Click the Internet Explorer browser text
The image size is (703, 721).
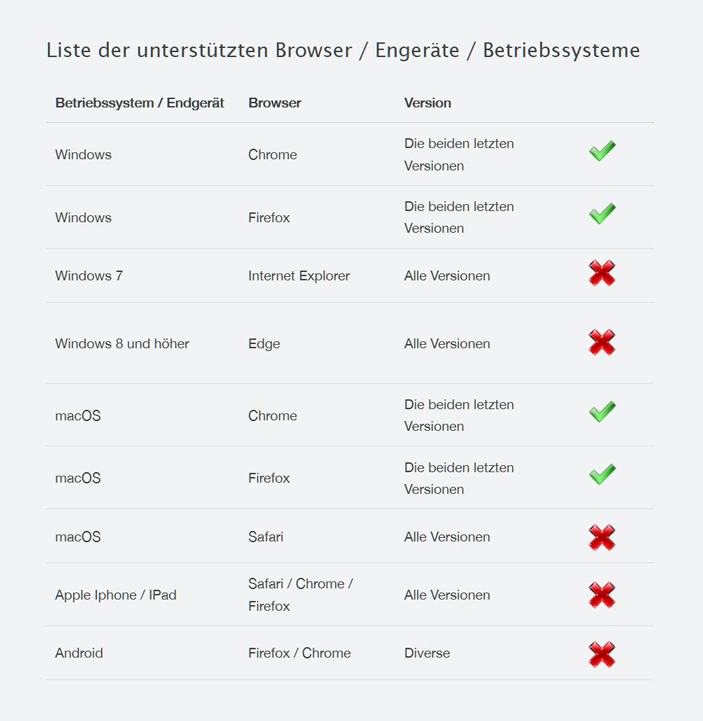pyautogui.click(x=299, y=276)
